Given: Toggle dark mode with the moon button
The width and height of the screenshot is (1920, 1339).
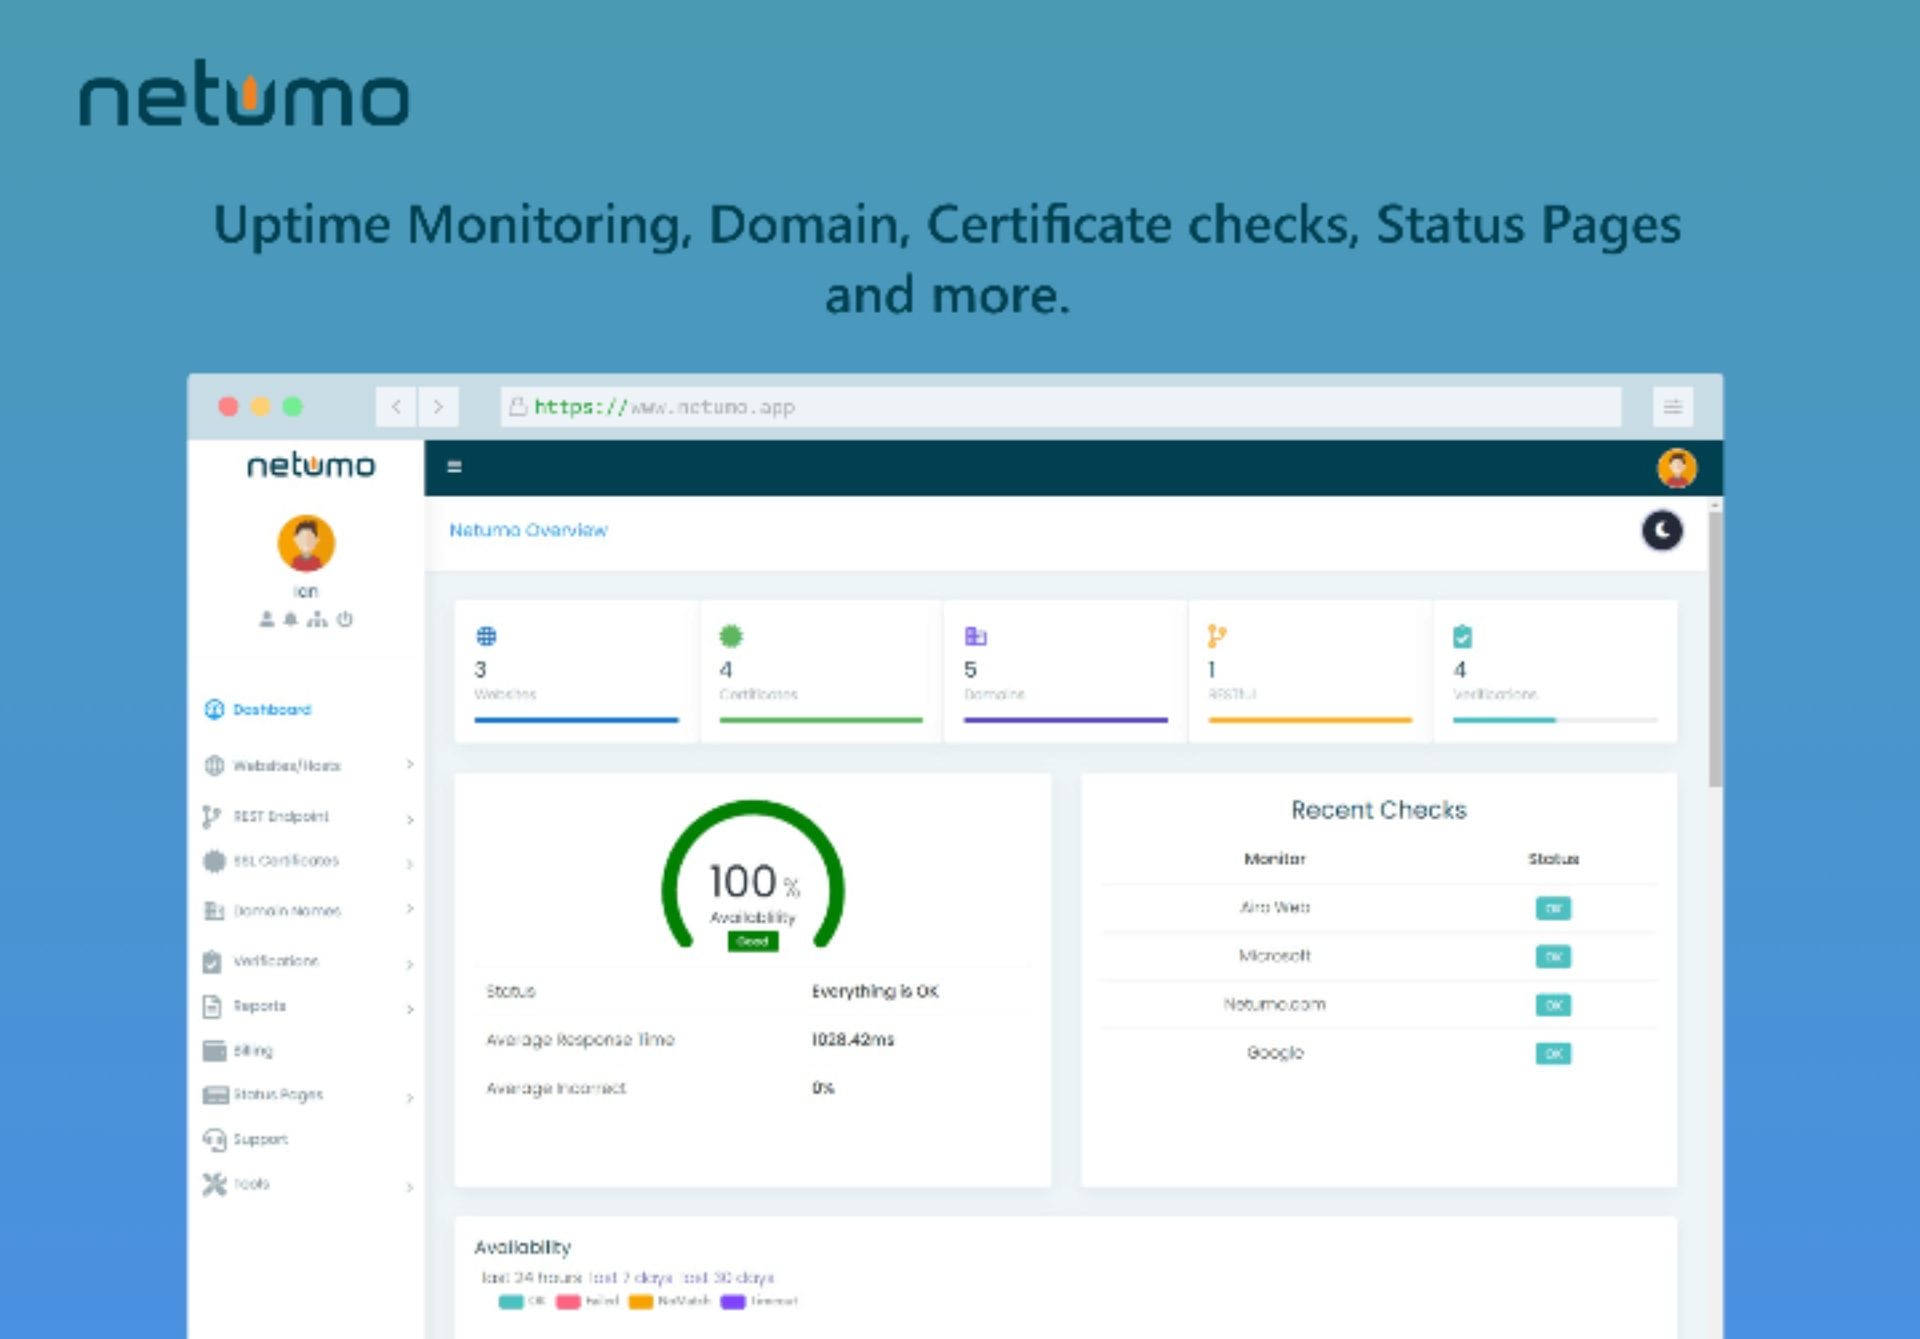Looking at the screenshot, I should click(x=1661, y=530).
